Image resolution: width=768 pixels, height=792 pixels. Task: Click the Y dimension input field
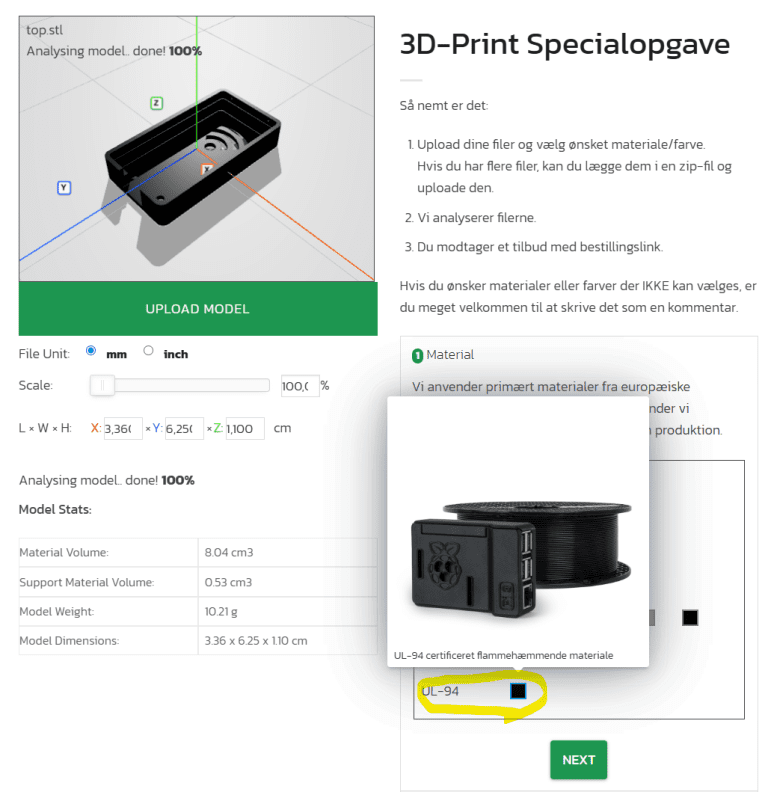pos(184,428)
